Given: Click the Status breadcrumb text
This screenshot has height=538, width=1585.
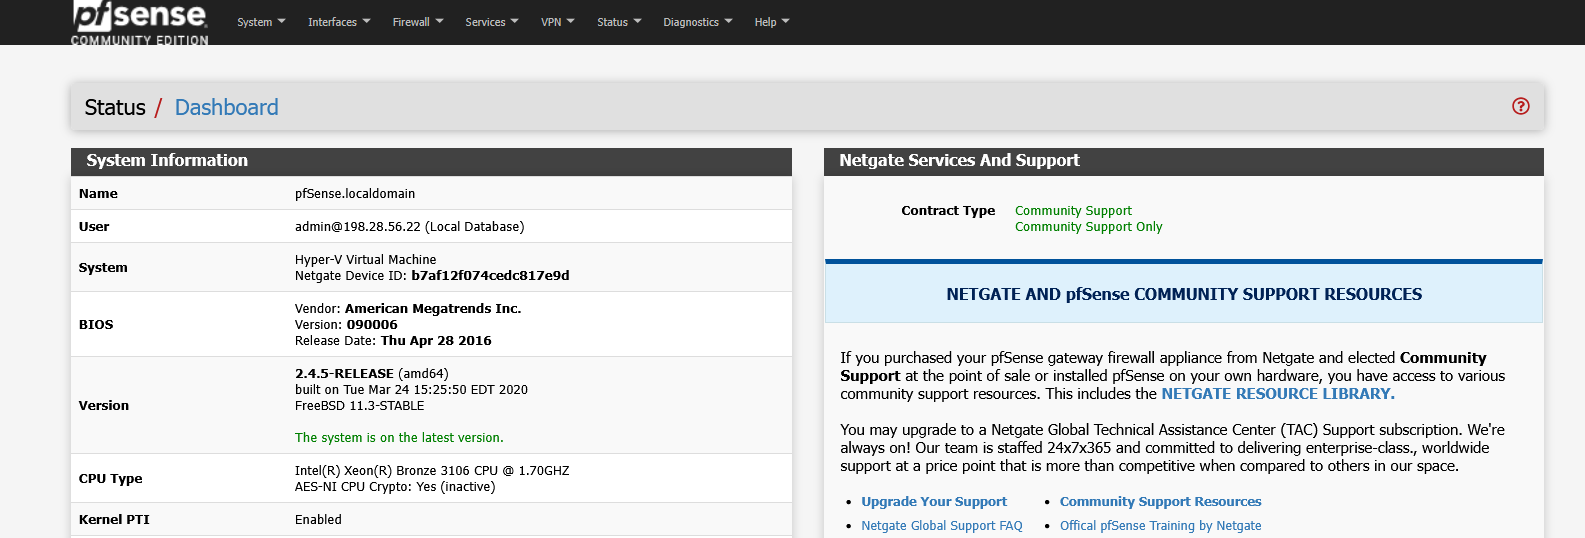Looking at the screenshot, I should 115,107.
